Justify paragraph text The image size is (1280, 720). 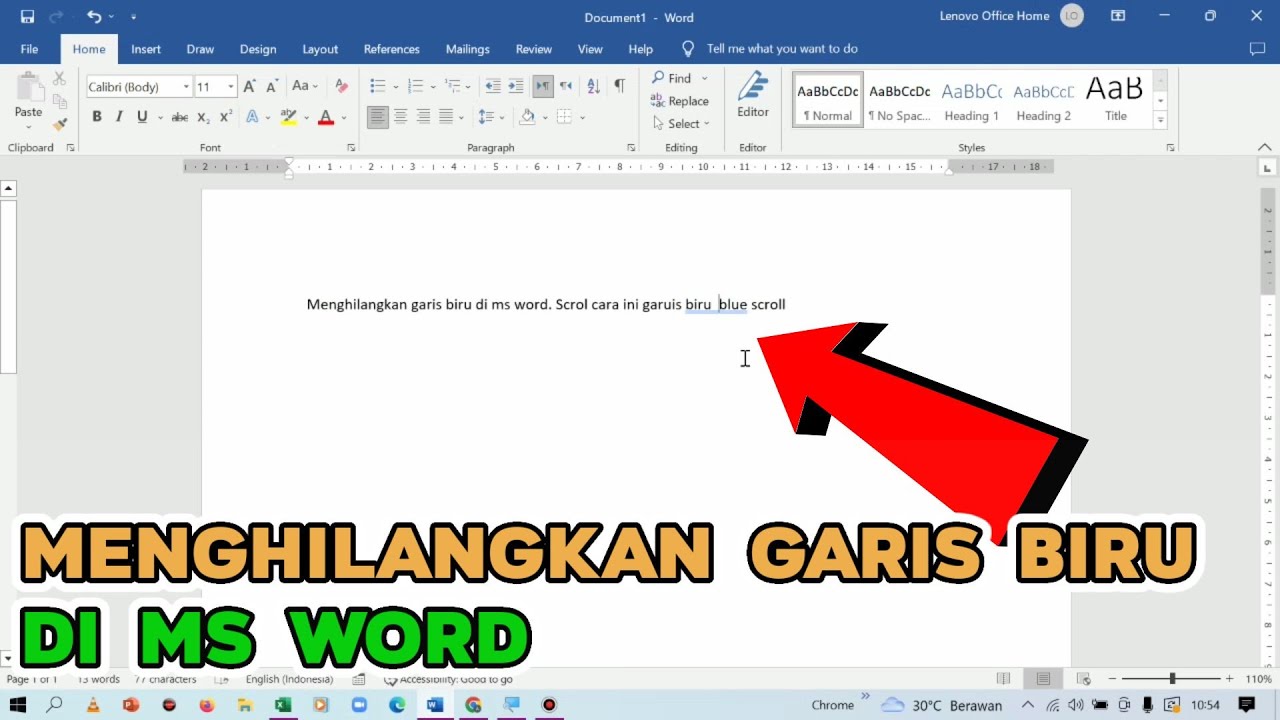coord(446,117)
